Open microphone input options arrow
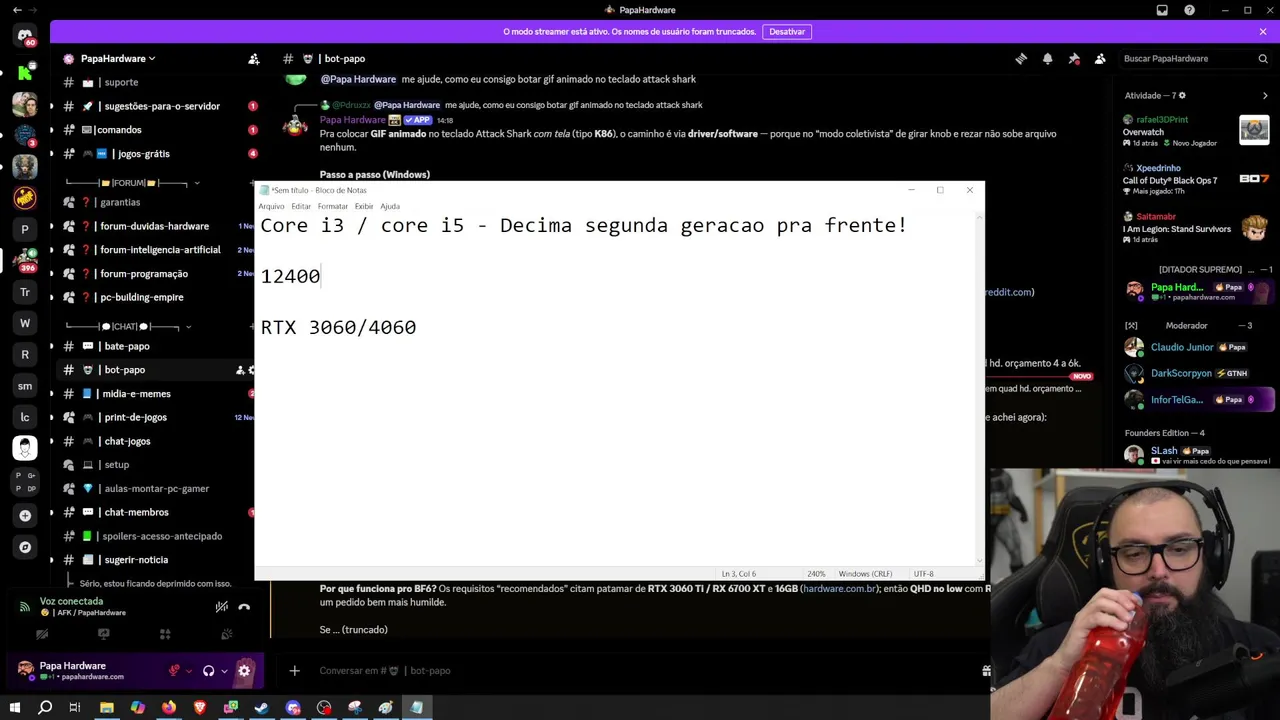Viewport: 1280px width, 720px height. click(x=188, y=671)
